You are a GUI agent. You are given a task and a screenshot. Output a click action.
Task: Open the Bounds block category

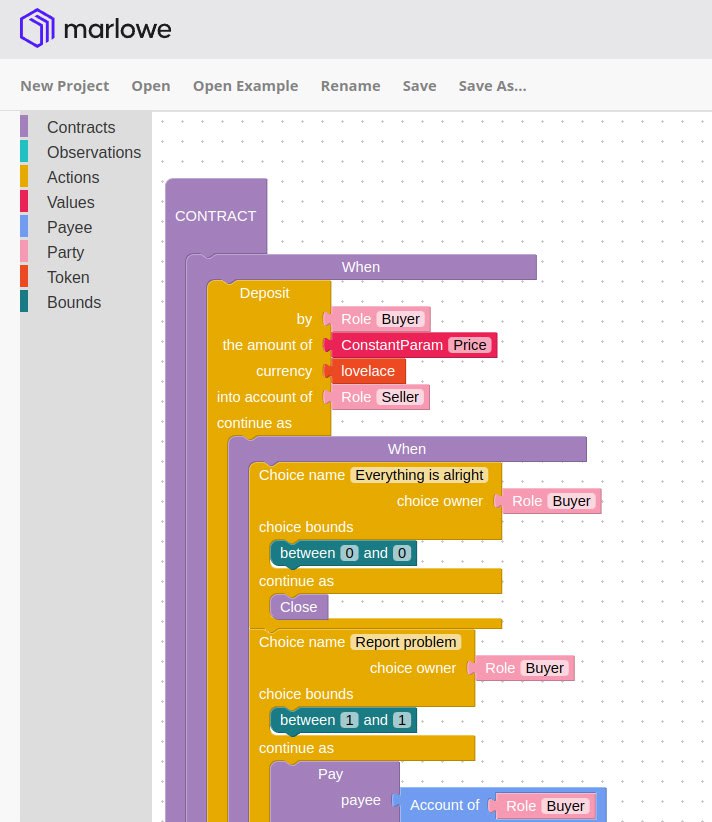(73, 302)
